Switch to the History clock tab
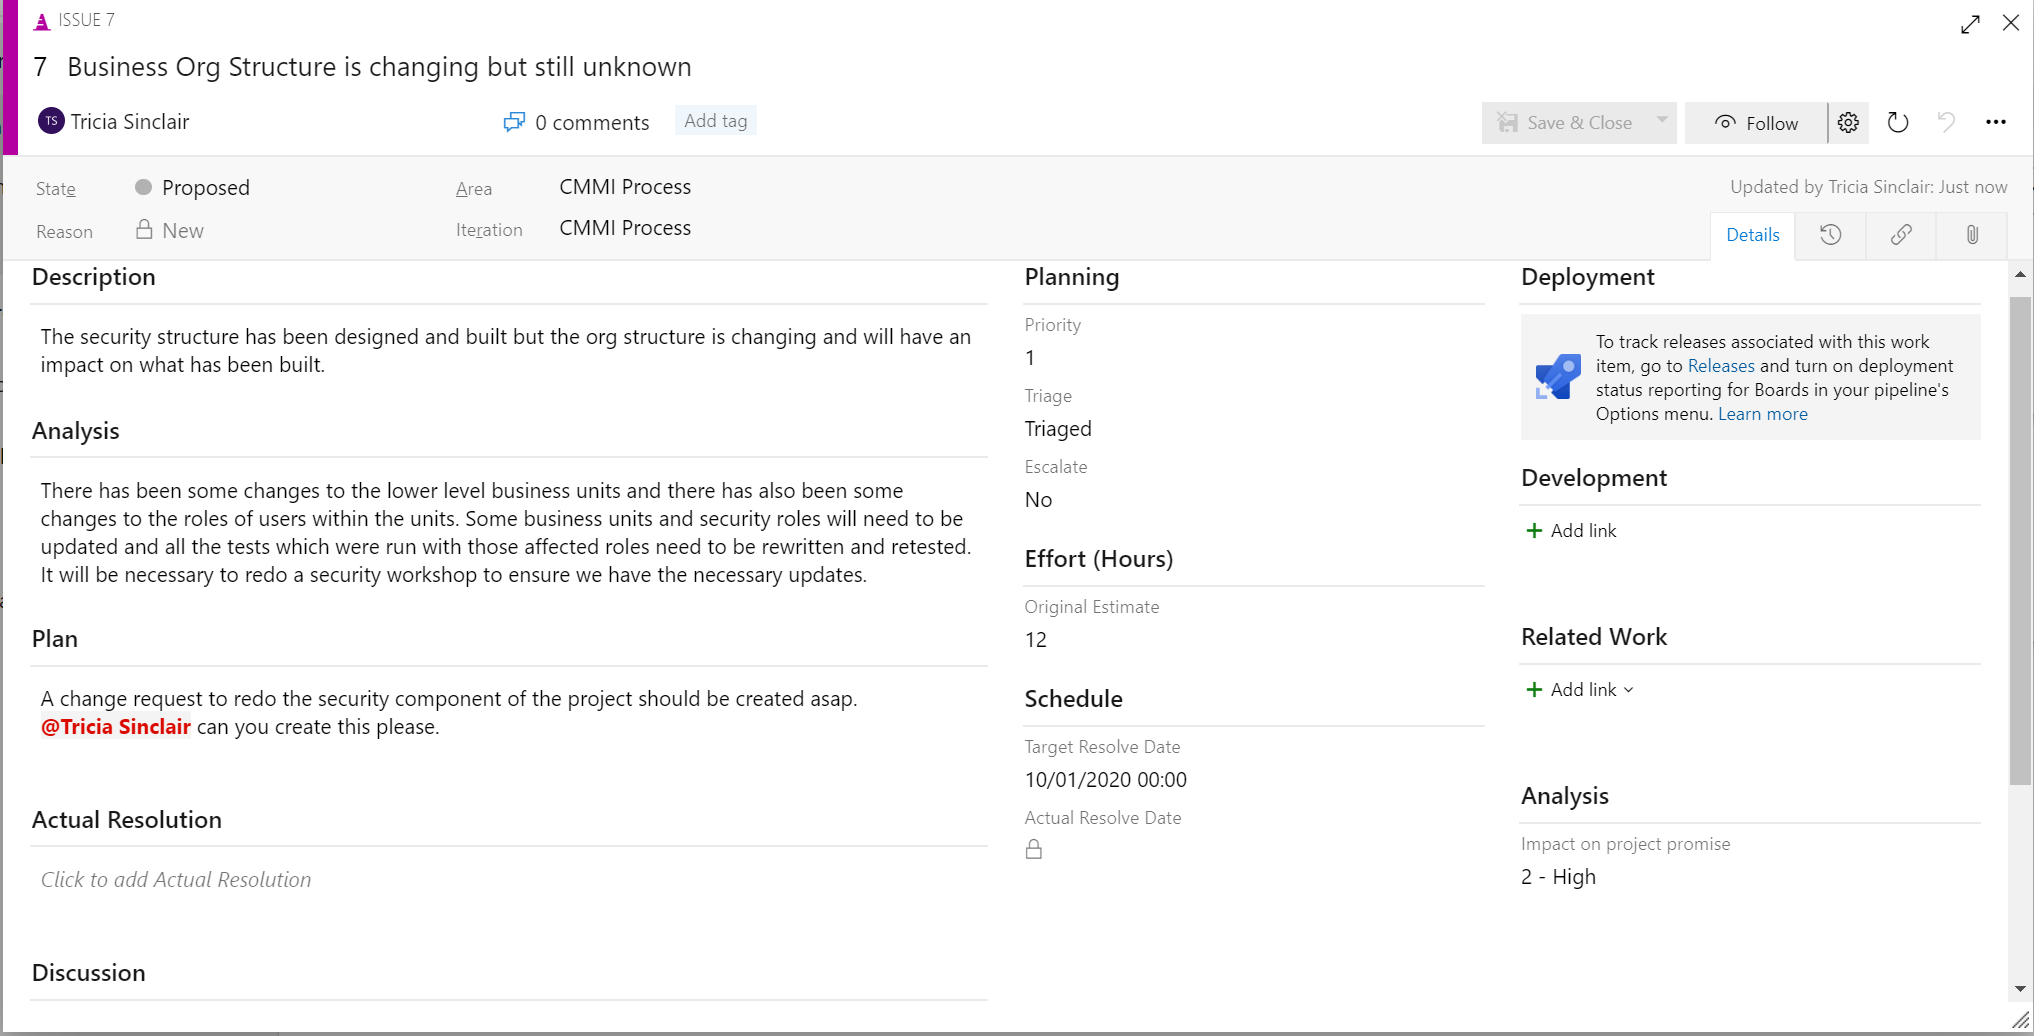This screenshot has width=2034, height=1036. click(x=1830, y=235)
